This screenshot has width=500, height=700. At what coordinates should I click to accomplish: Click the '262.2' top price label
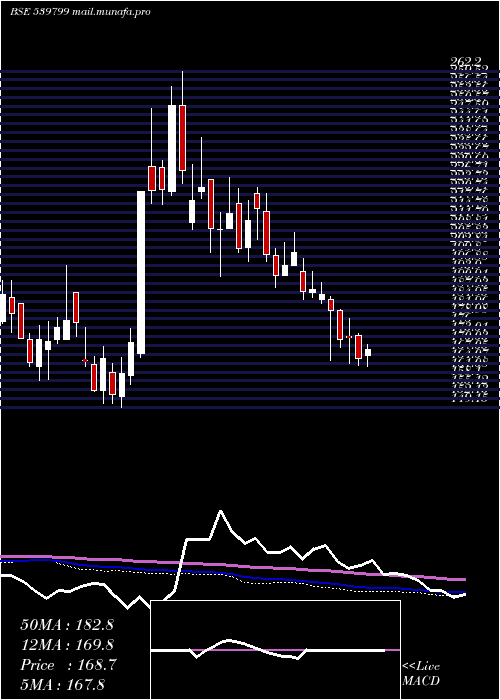click(x=466, y=61)
